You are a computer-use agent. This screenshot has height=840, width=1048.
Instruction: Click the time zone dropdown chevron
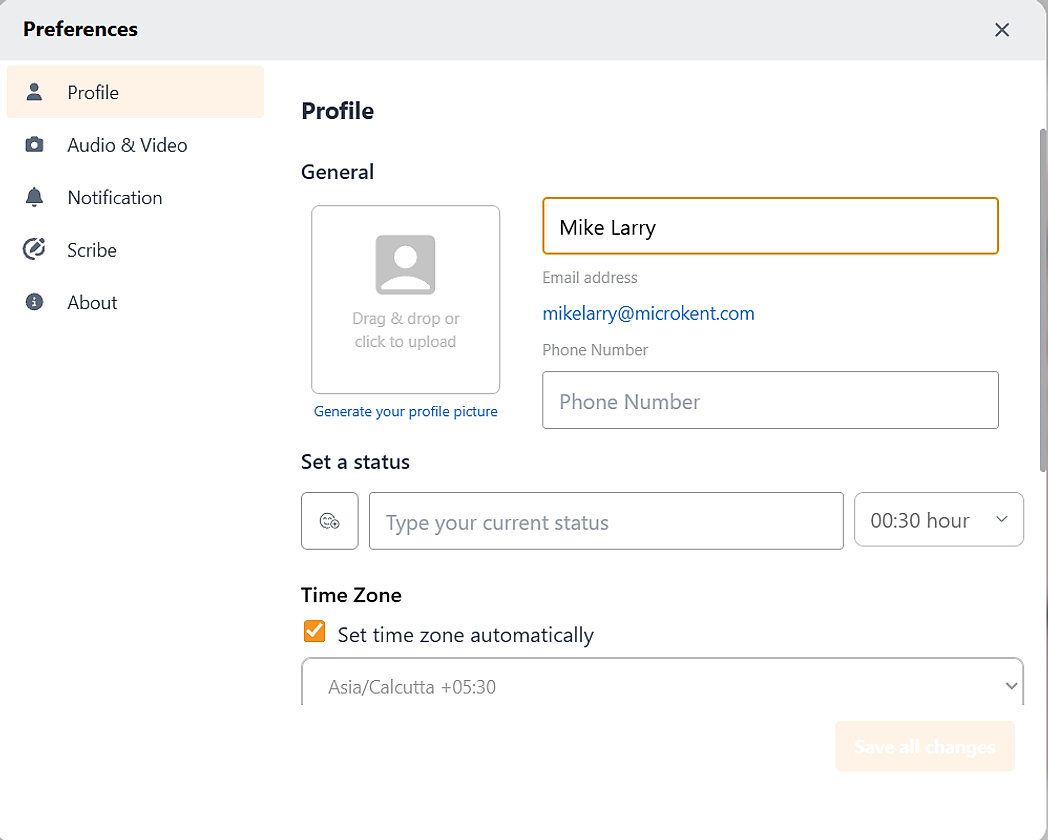pyautogui.click(x=1011, y=686)
